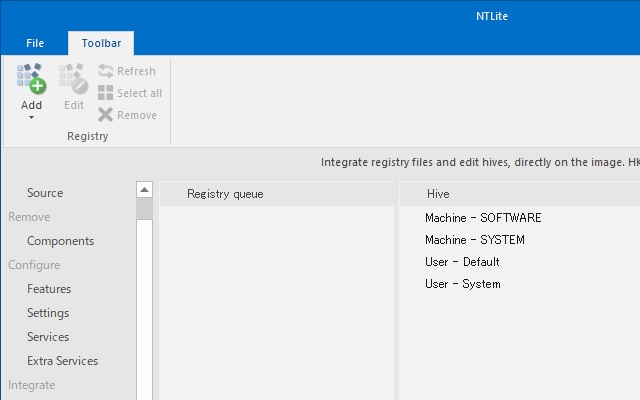This screenshot has width=640, height=400.
Task: Click the Configure section label in sidebar
Action: click(x=34, y=265)
